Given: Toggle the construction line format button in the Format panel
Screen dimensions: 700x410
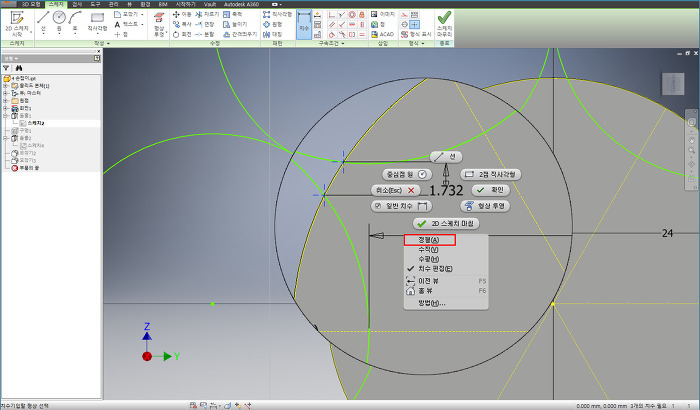Looking at the screenshot, I should click(404, 14).
